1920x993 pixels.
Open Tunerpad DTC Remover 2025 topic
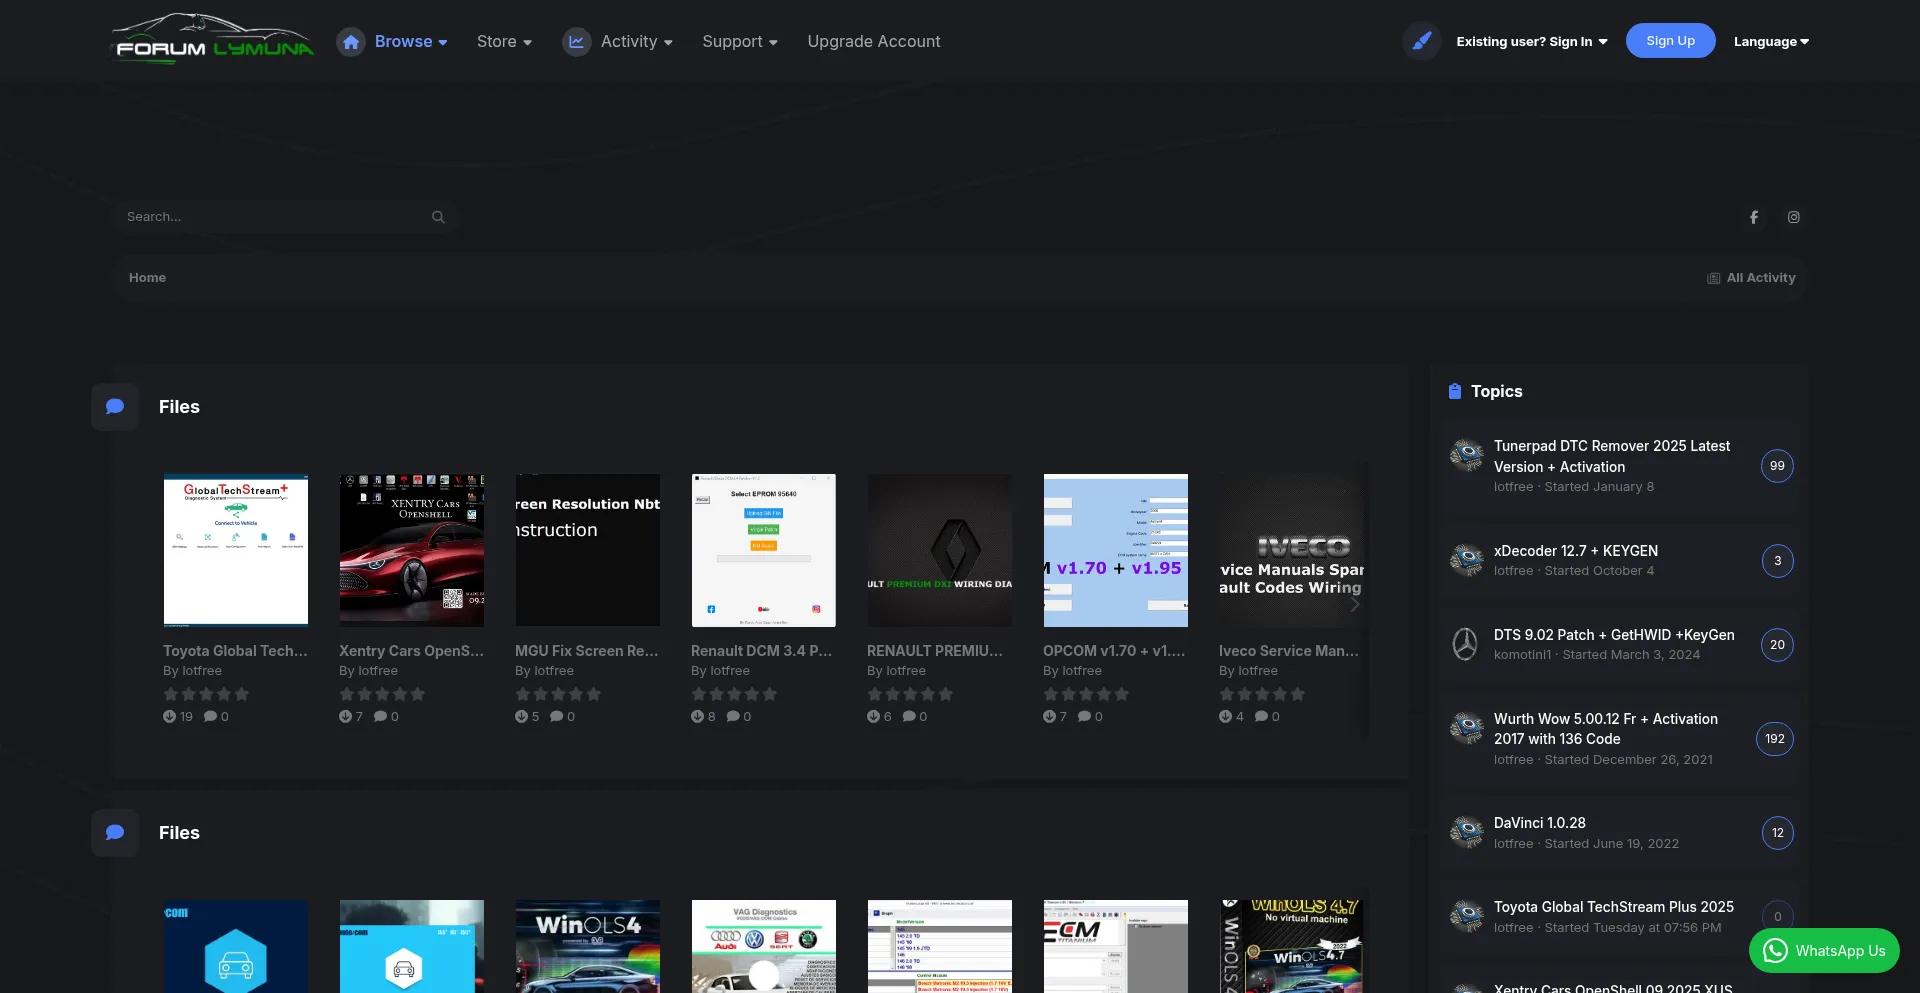click(1611, 456)
